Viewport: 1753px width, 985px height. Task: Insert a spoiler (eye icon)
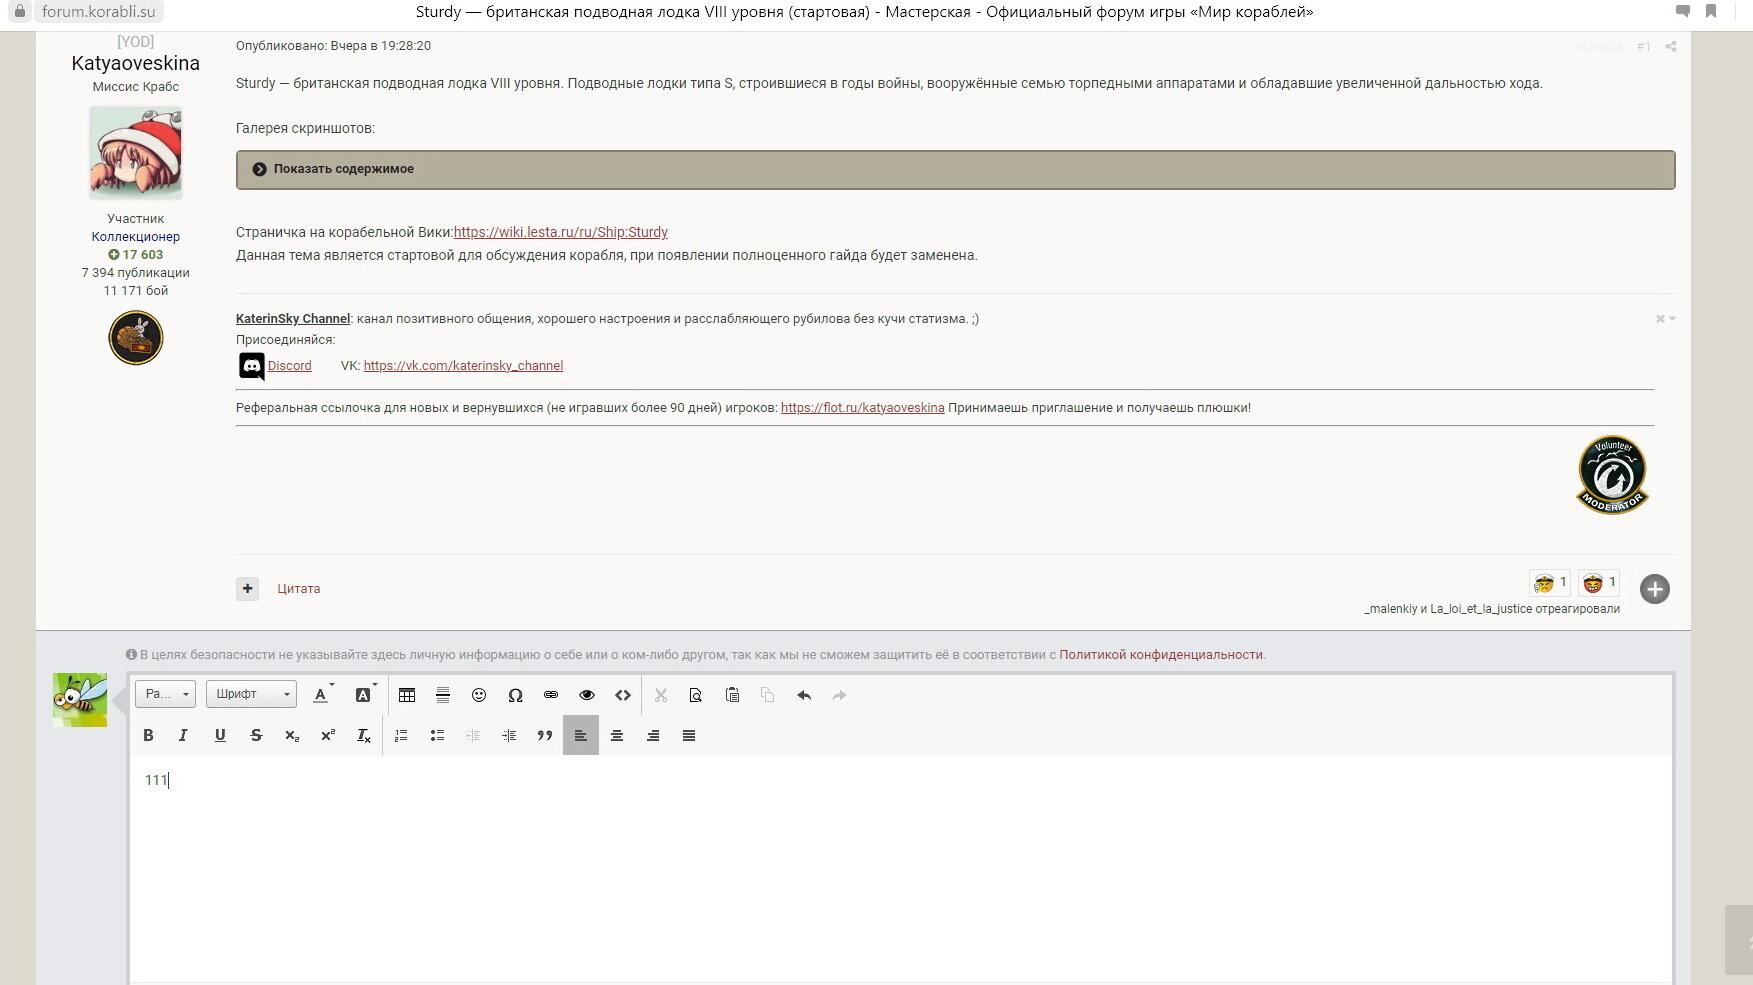click(587, 695)
